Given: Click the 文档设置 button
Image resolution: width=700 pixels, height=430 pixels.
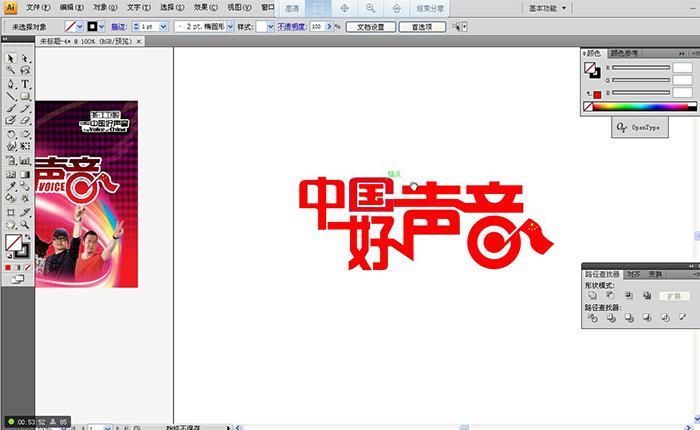Looking at the screenshot, I should 371,27.
